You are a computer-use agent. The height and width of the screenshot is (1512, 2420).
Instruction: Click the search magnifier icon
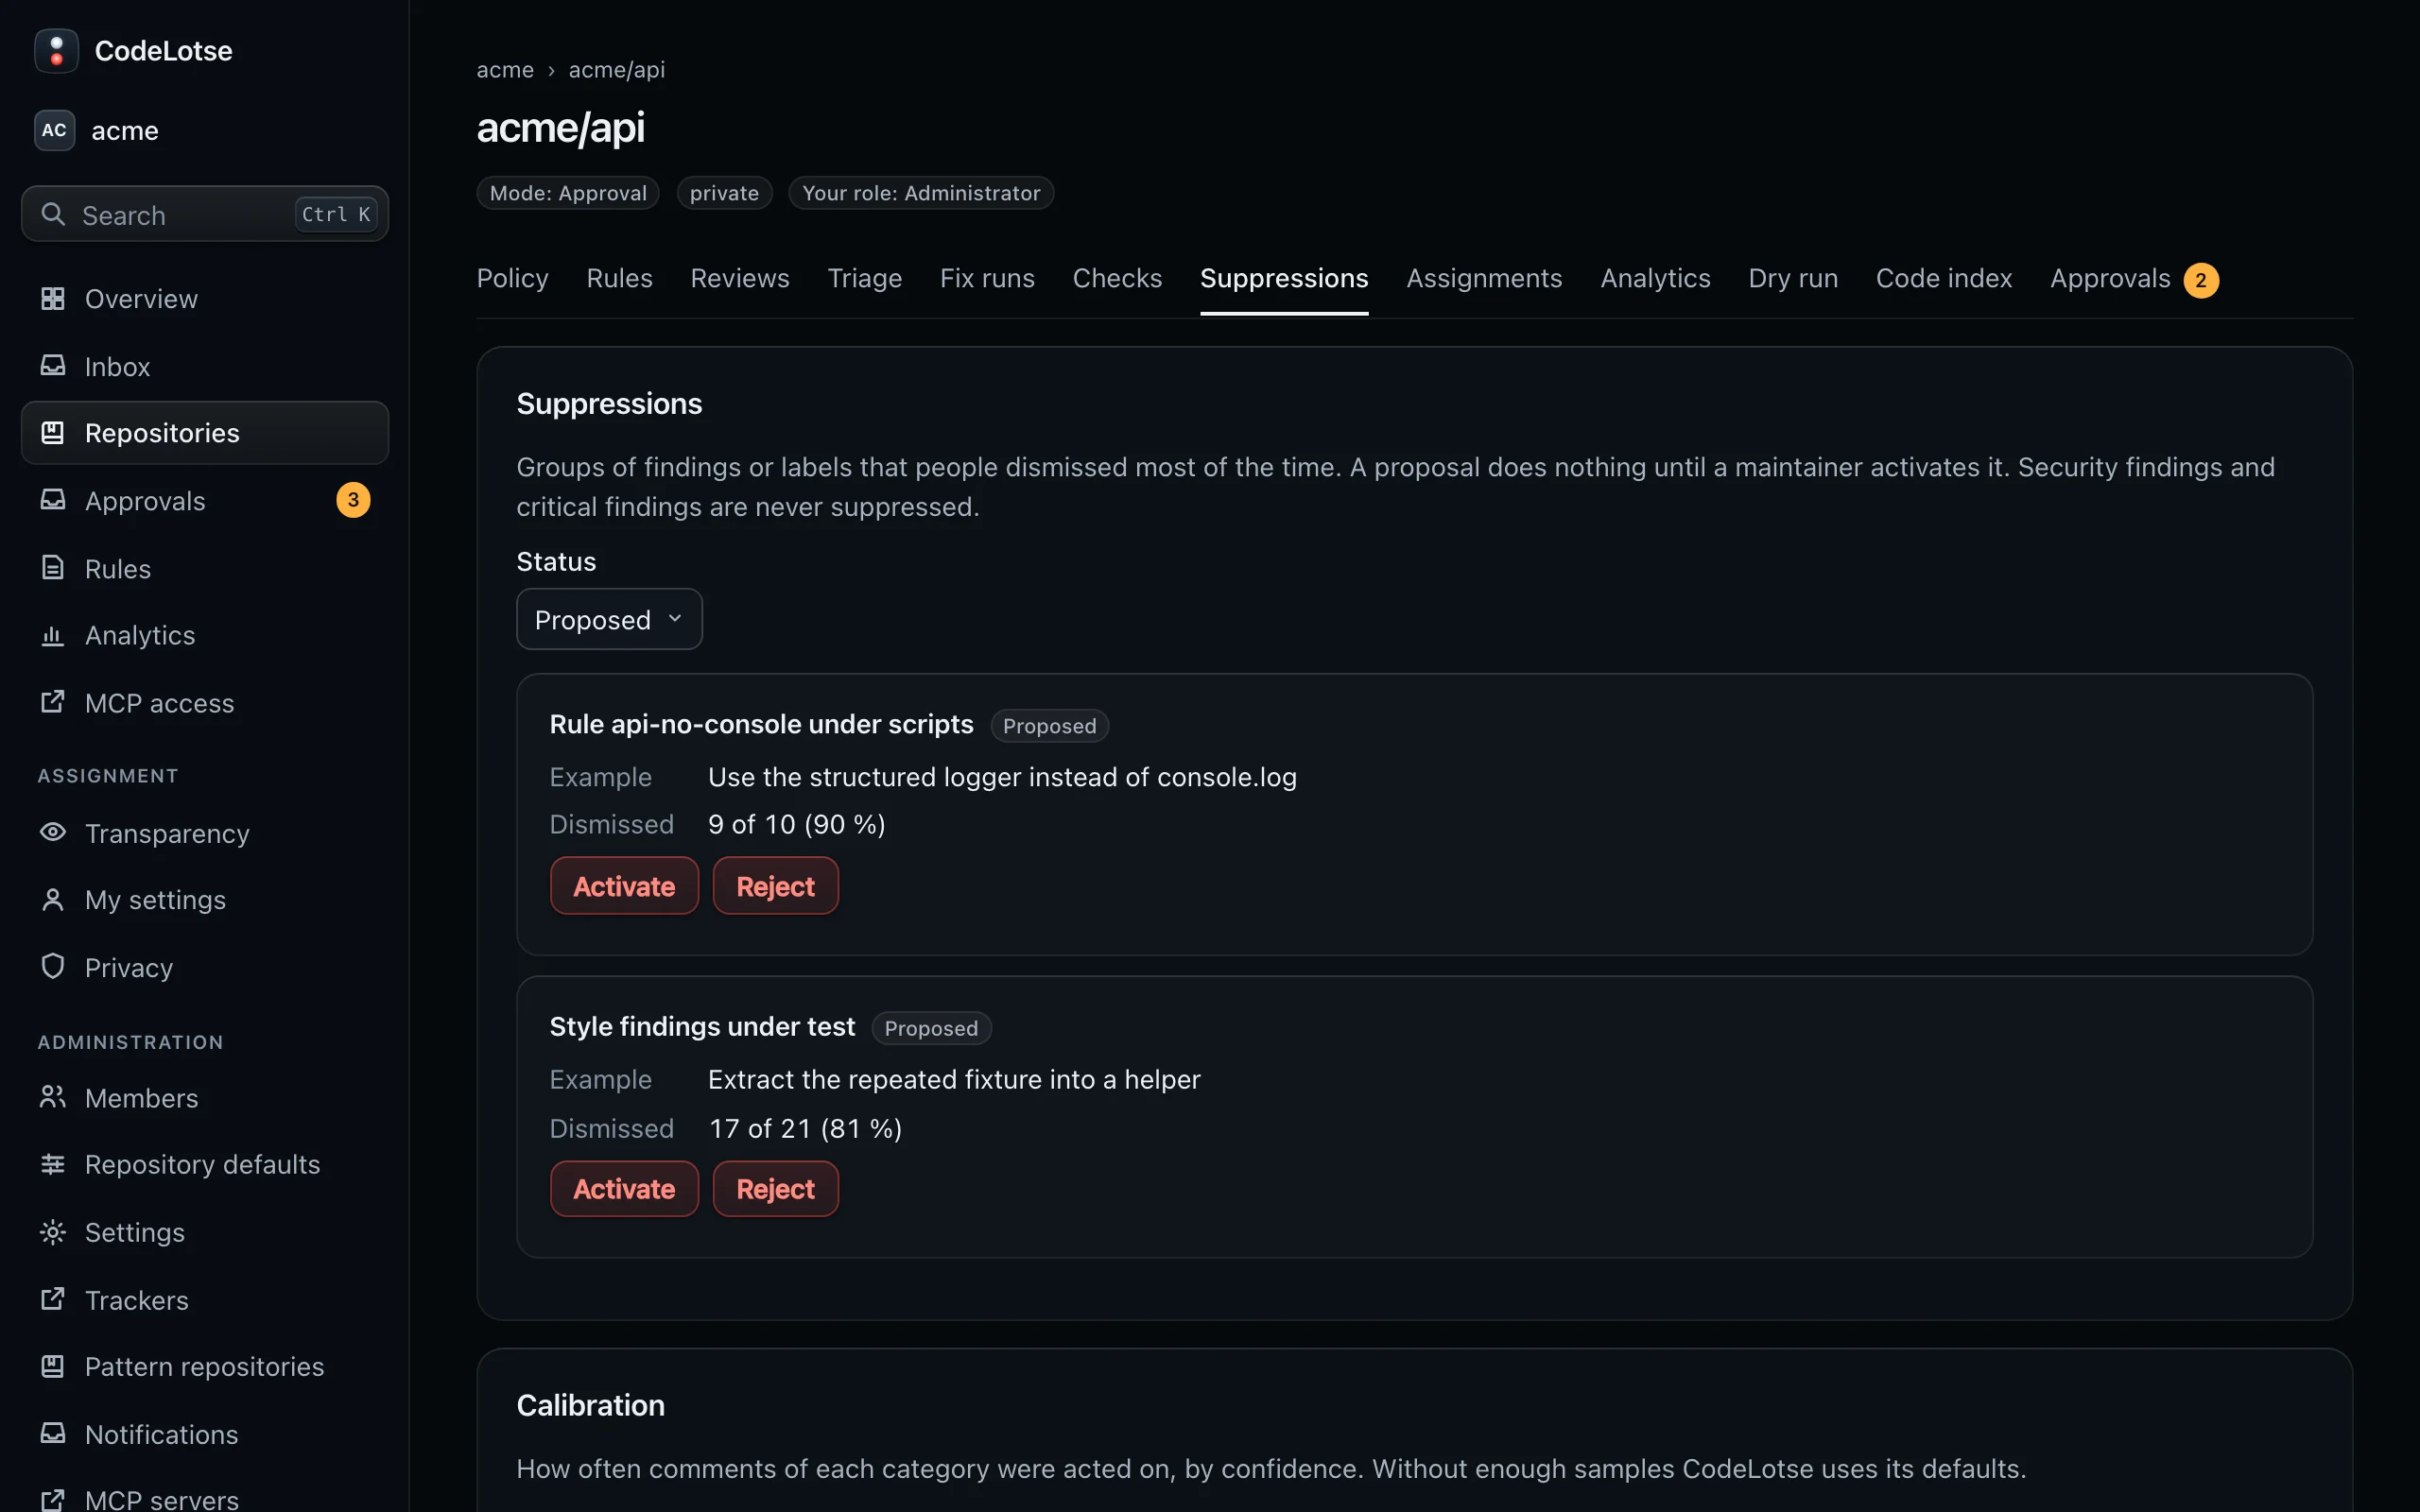[x=53, y=214]
